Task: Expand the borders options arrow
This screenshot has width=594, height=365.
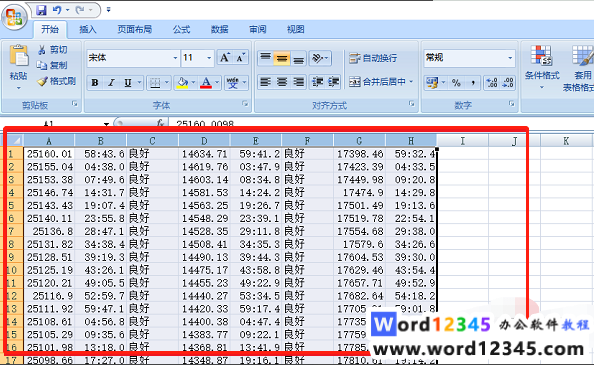Action: pos(166,83)
